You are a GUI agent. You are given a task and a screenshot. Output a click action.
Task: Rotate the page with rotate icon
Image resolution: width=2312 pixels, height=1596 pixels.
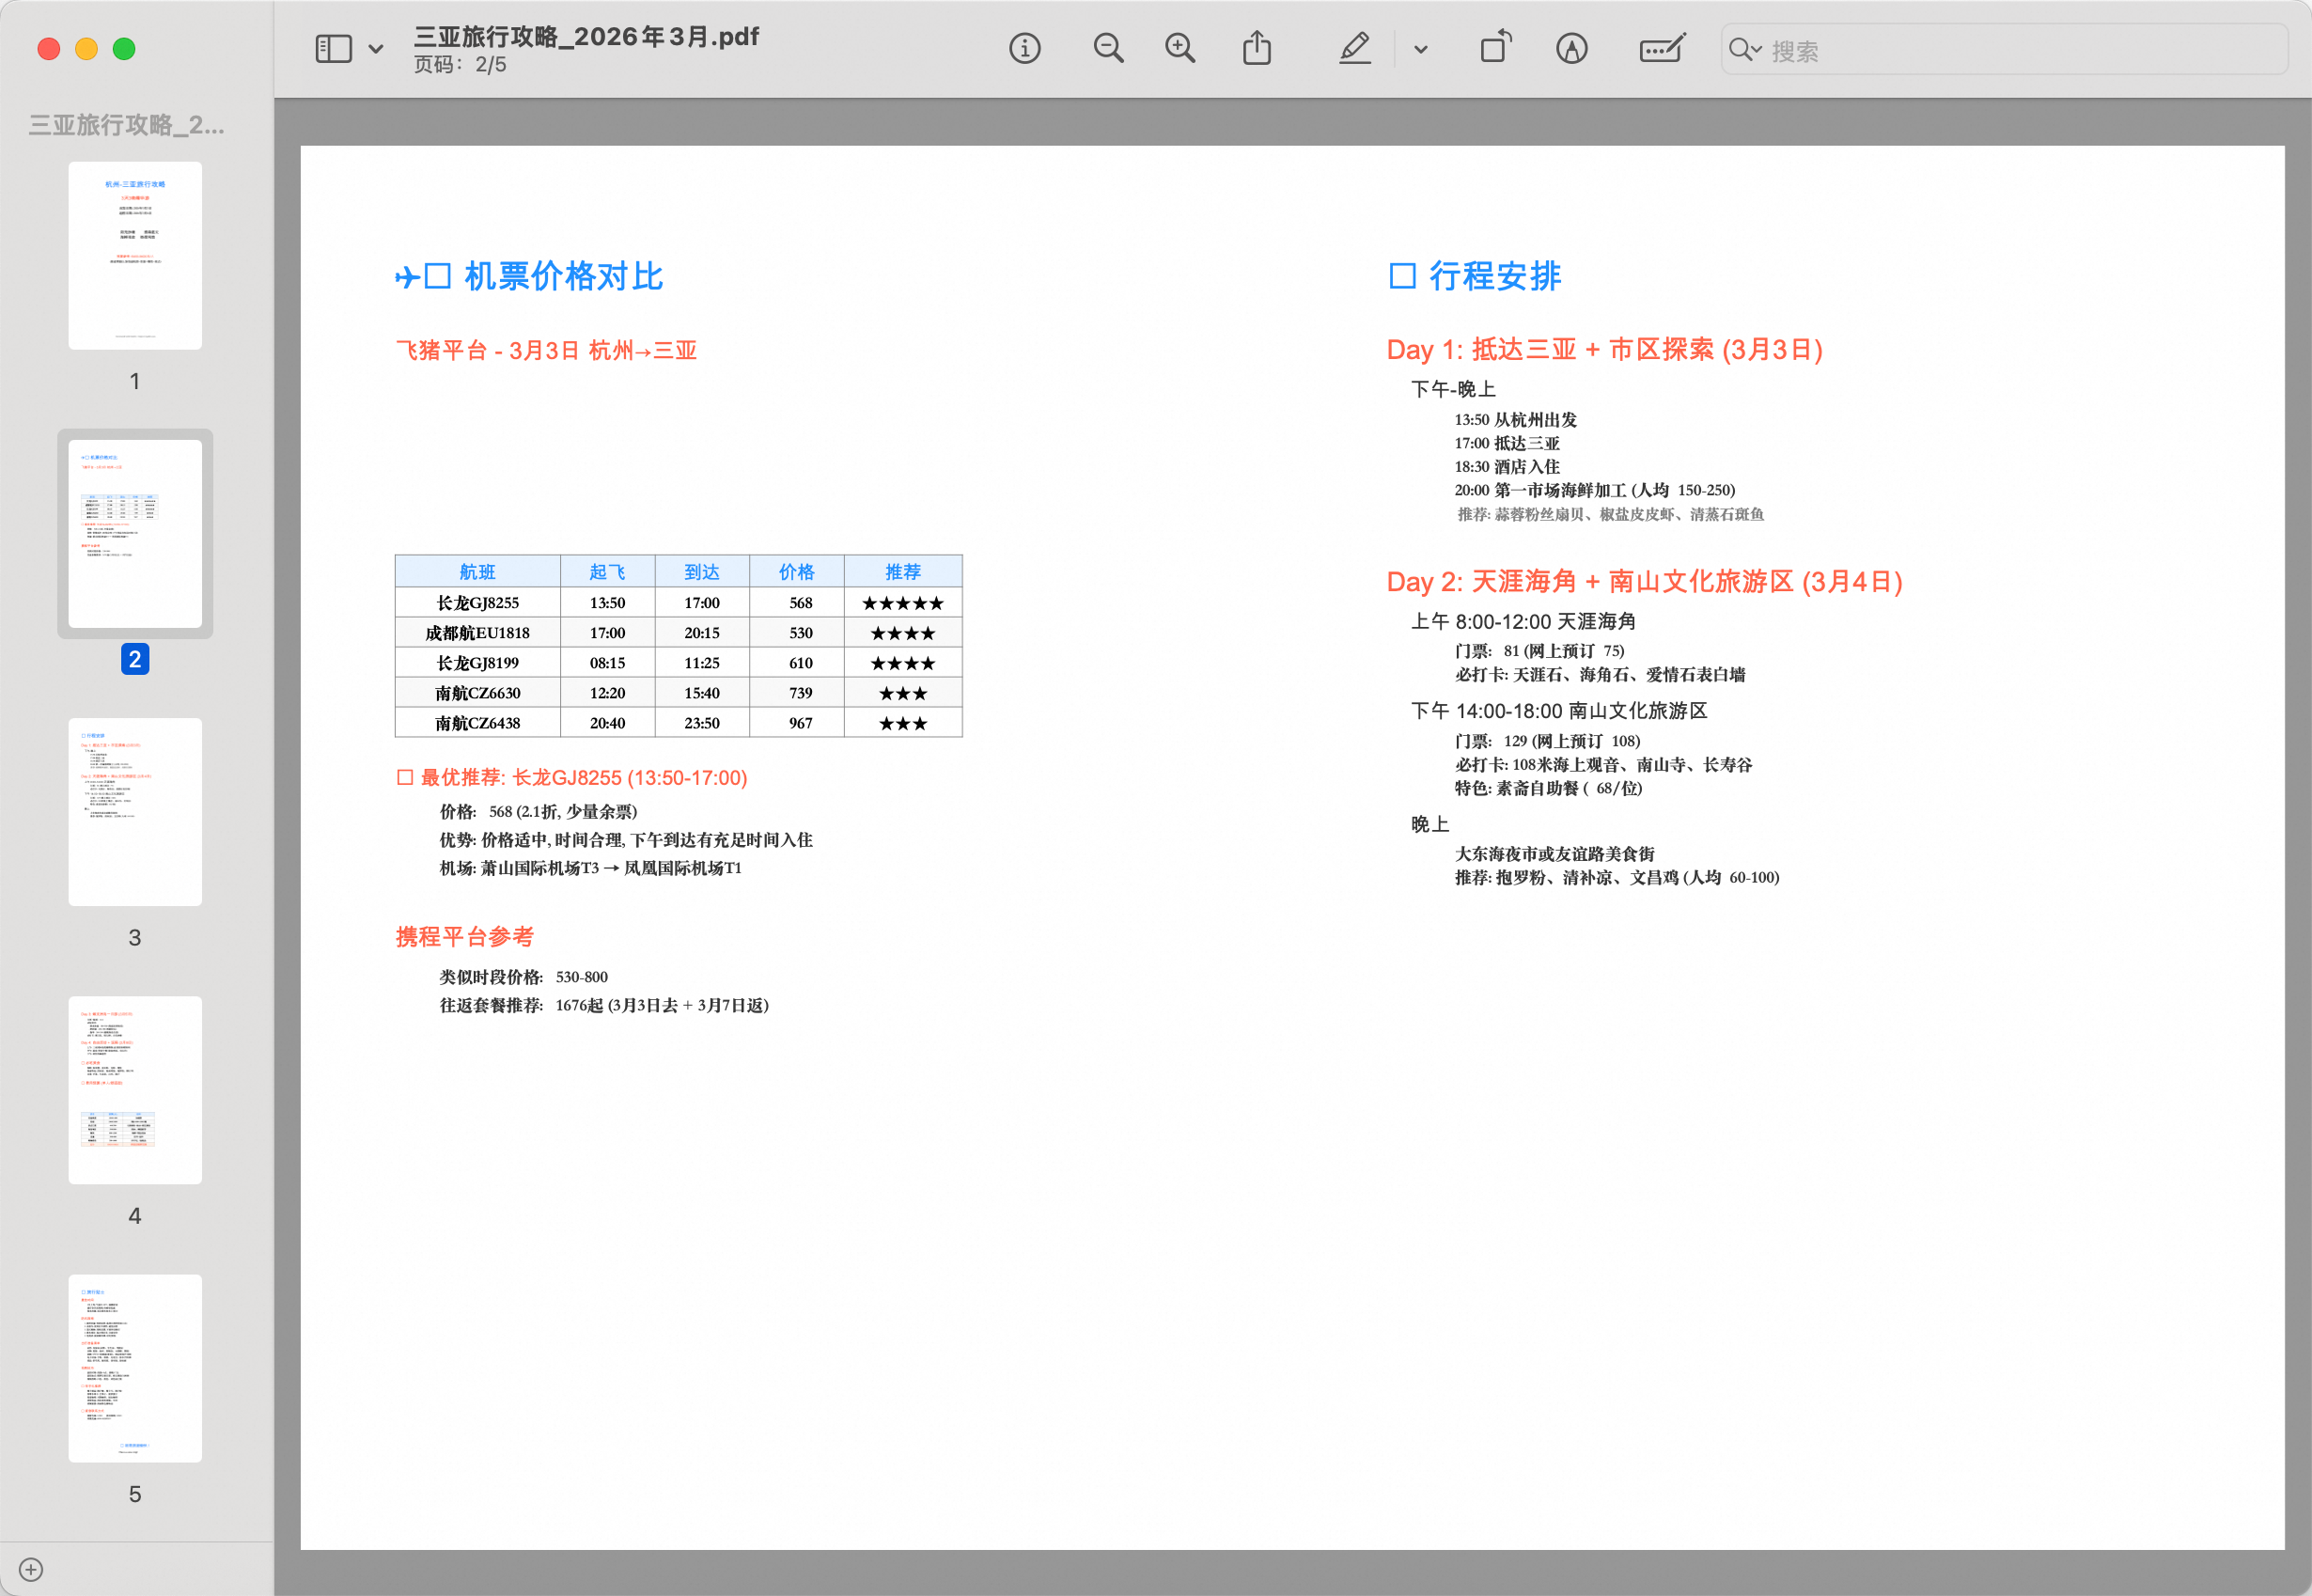pos(1495,48)
